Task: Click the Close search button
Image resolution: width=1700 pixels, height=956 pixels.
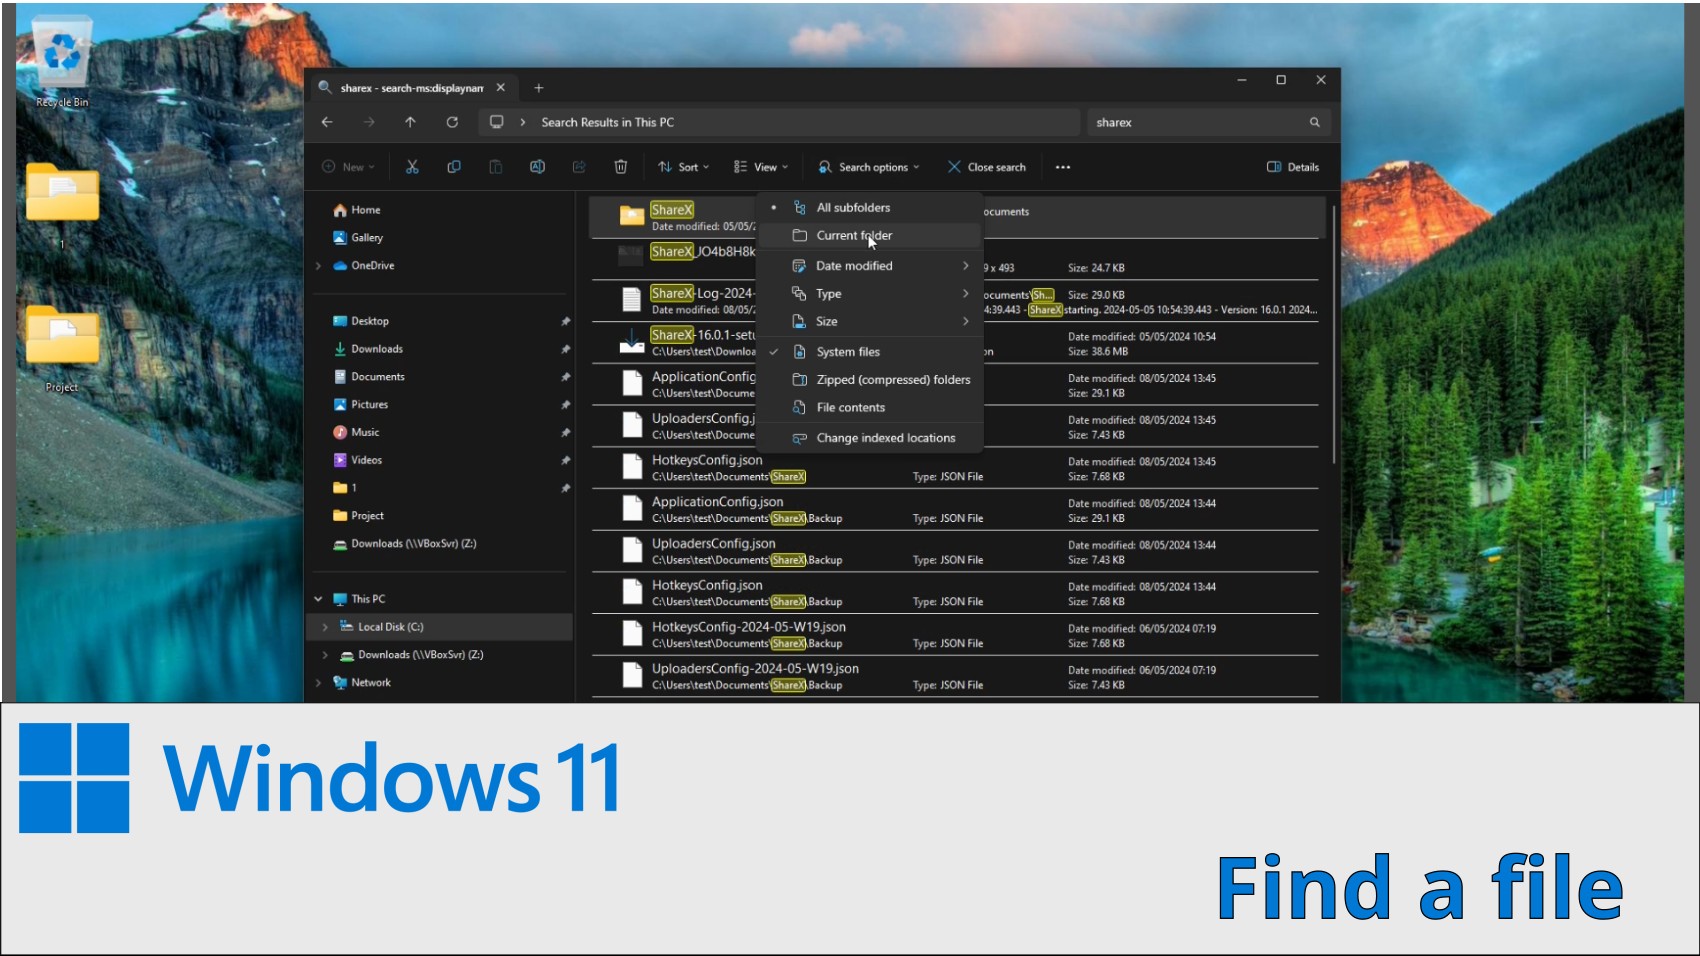Action: click(986, 167)
